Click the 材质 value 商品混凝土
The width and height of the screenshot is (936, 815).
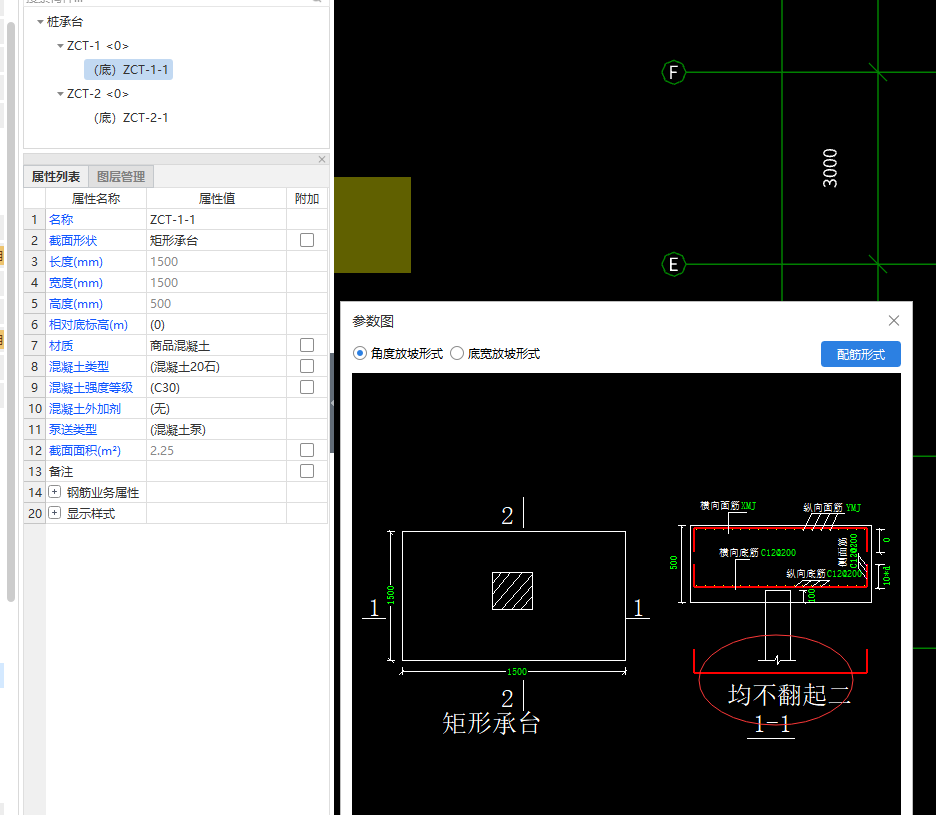216,346
